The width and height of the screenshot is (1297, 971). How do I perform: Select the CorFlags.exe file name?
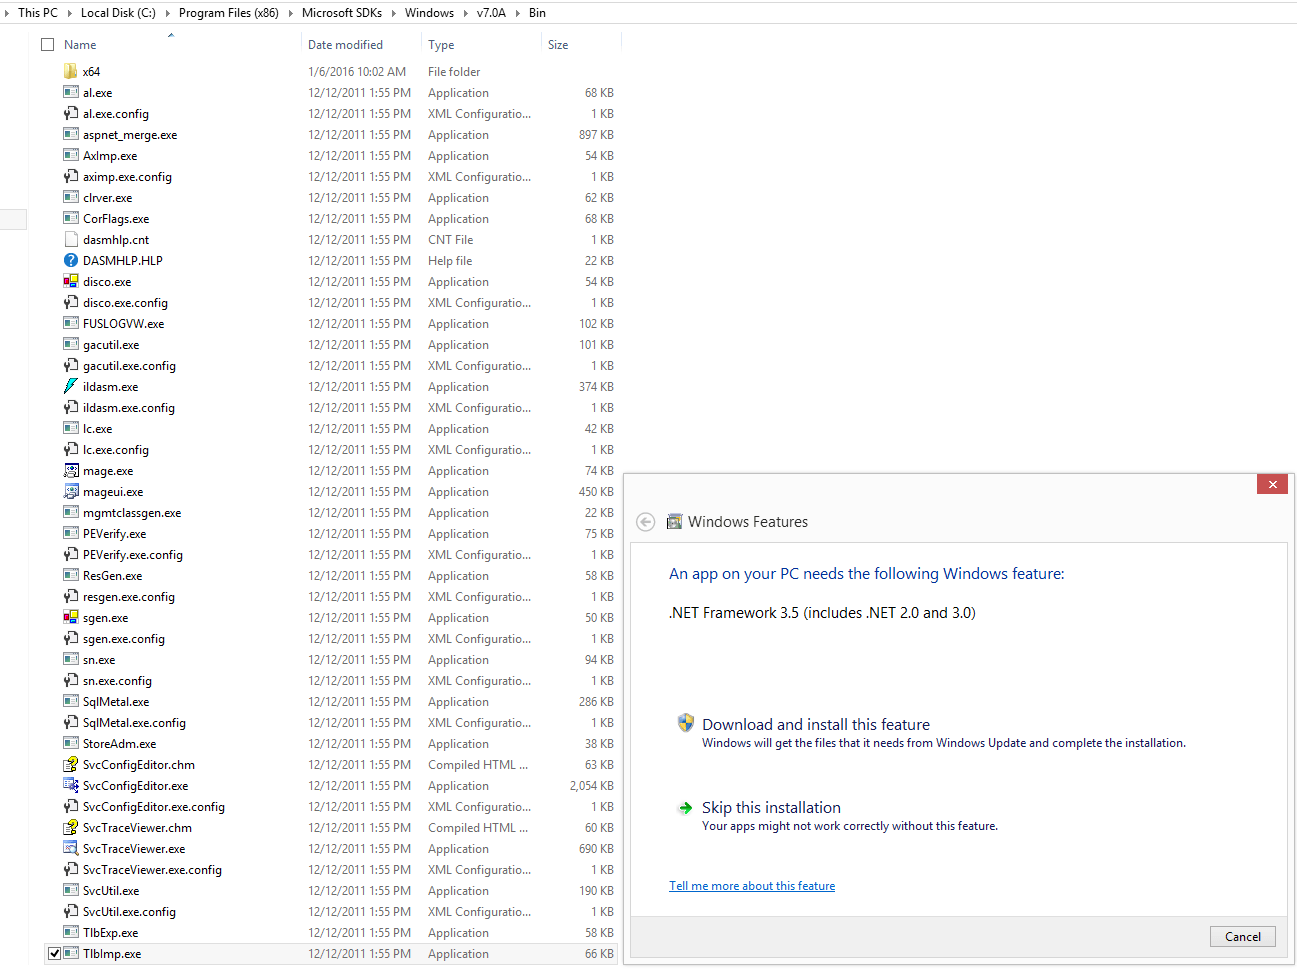click(x=116, y=219)
